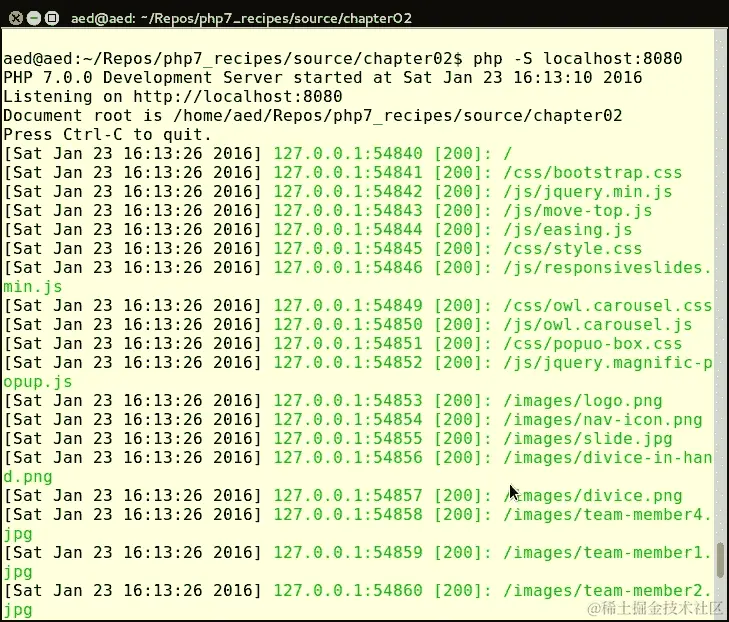The width and height of the screenshot is (729, 622).
Task: Click the address 127.0.0.1:54856
Action: click(x=348, y=458)
